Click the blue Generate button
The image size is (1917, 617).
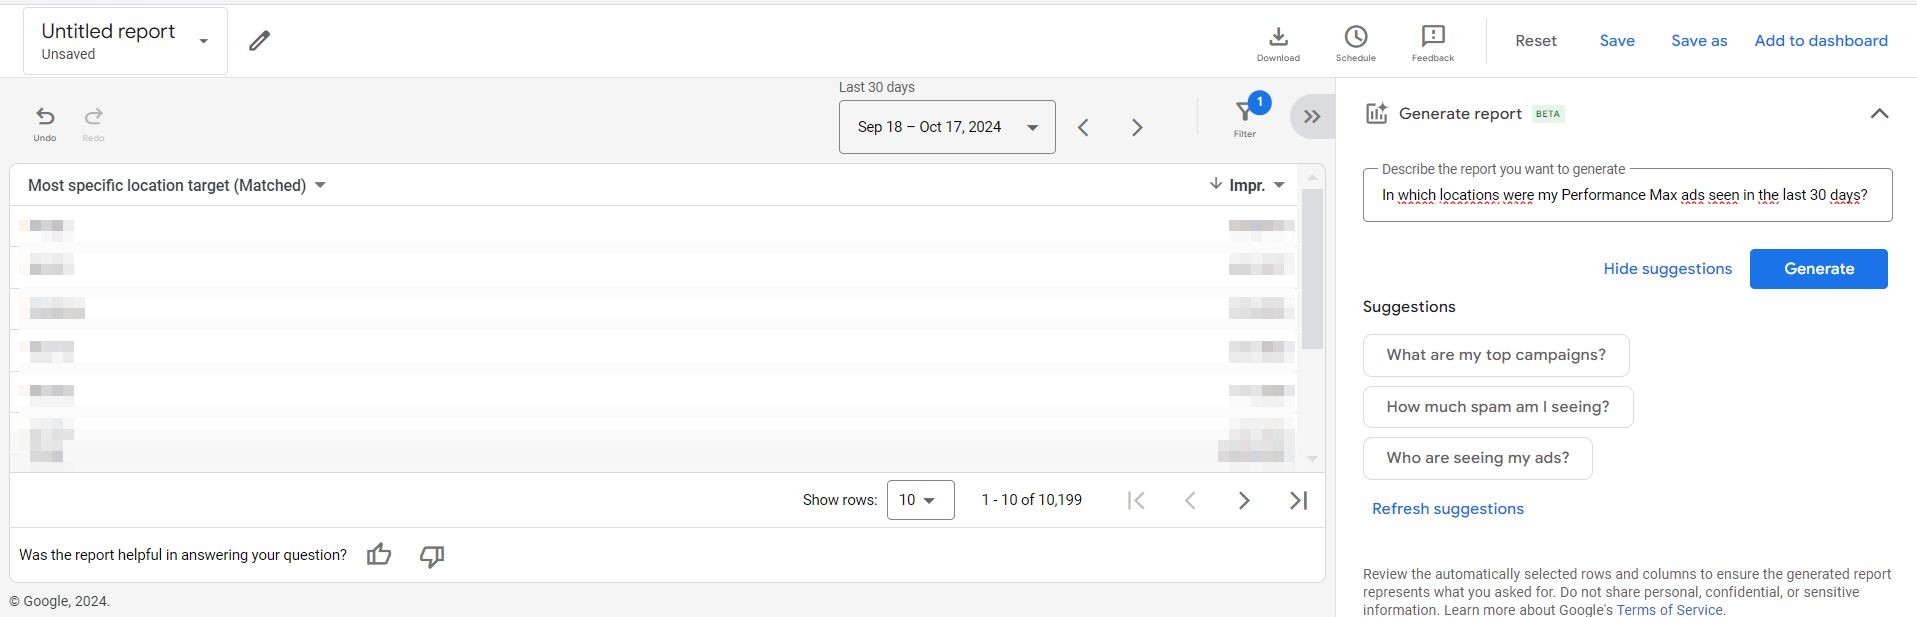[1818, 269]
